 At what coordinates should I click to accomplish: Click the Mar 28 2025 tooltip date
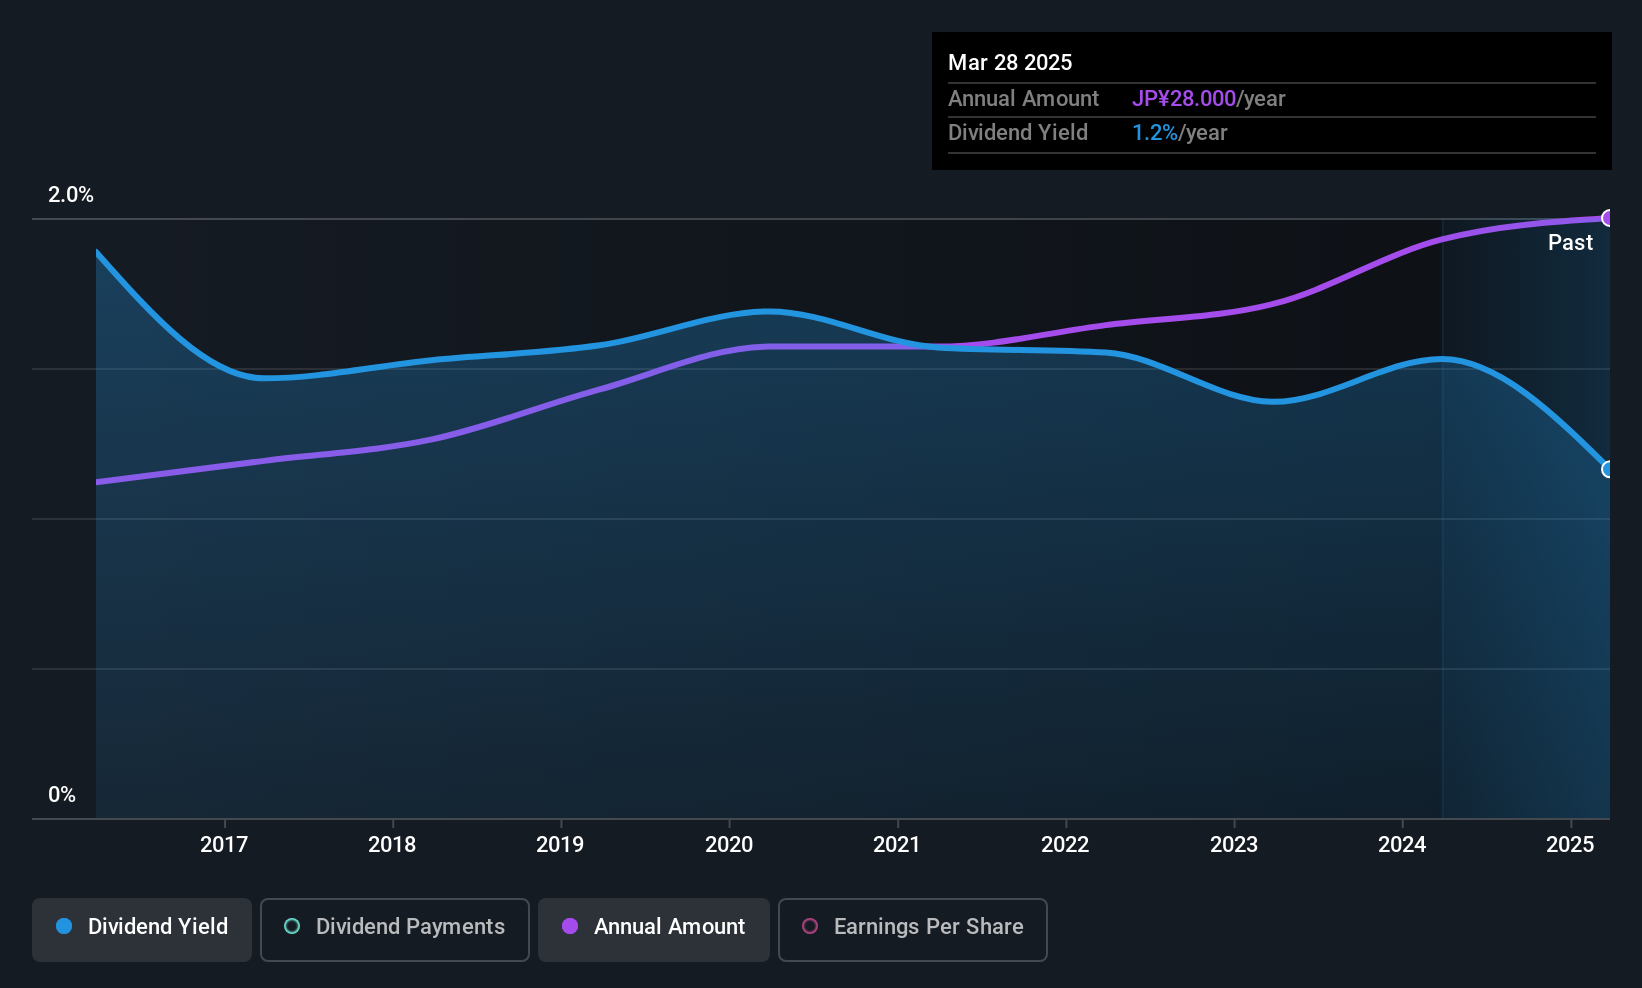(1010, 63)
